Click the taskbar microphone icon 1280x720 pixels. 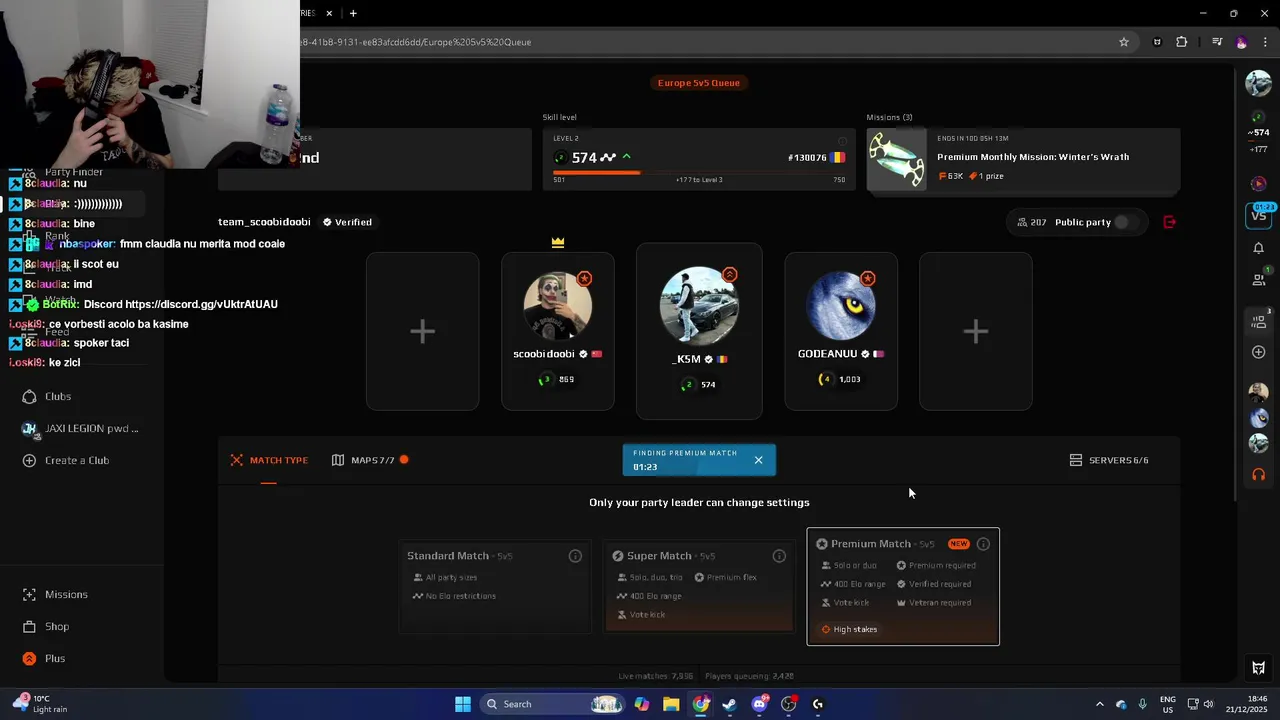(x=1143, y=704)
